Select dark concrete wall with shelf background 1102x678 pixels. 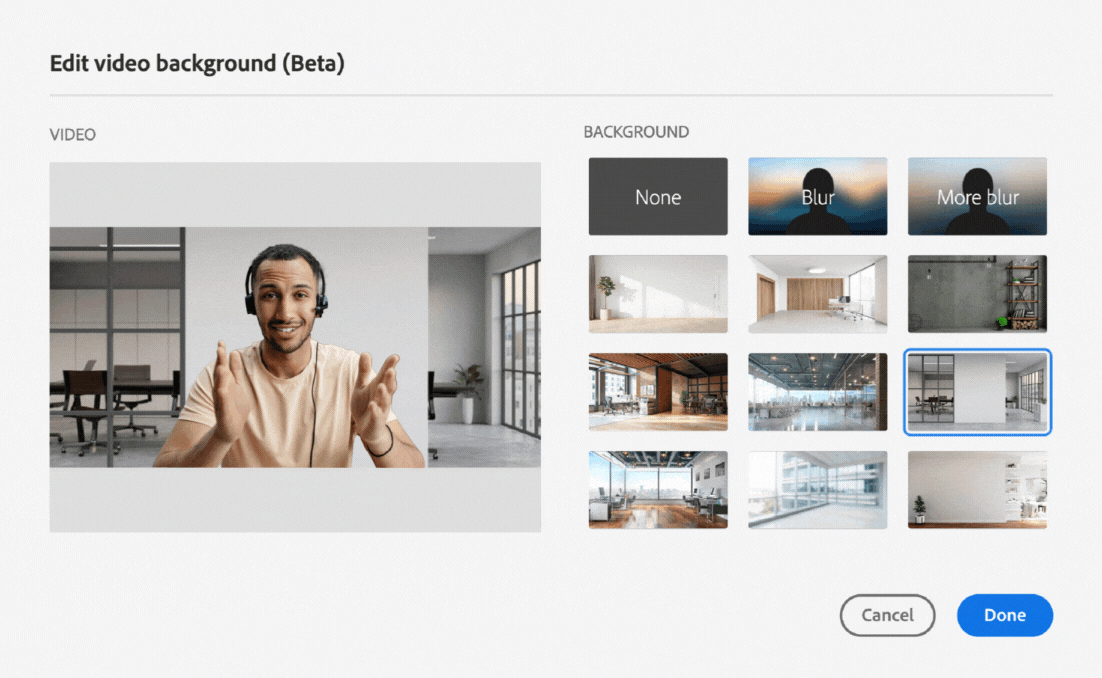click(977, 294)
